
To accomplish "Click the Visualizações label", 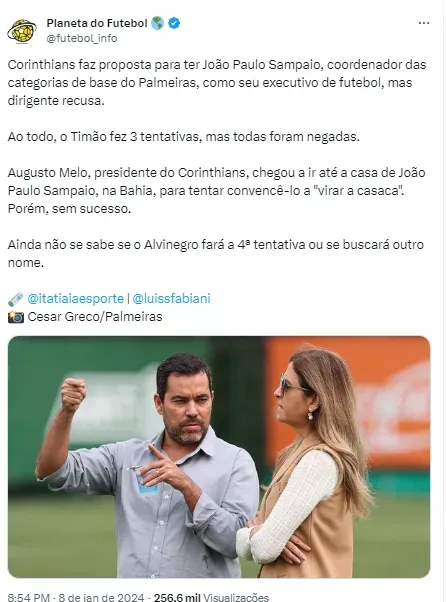I will (236, 597).
